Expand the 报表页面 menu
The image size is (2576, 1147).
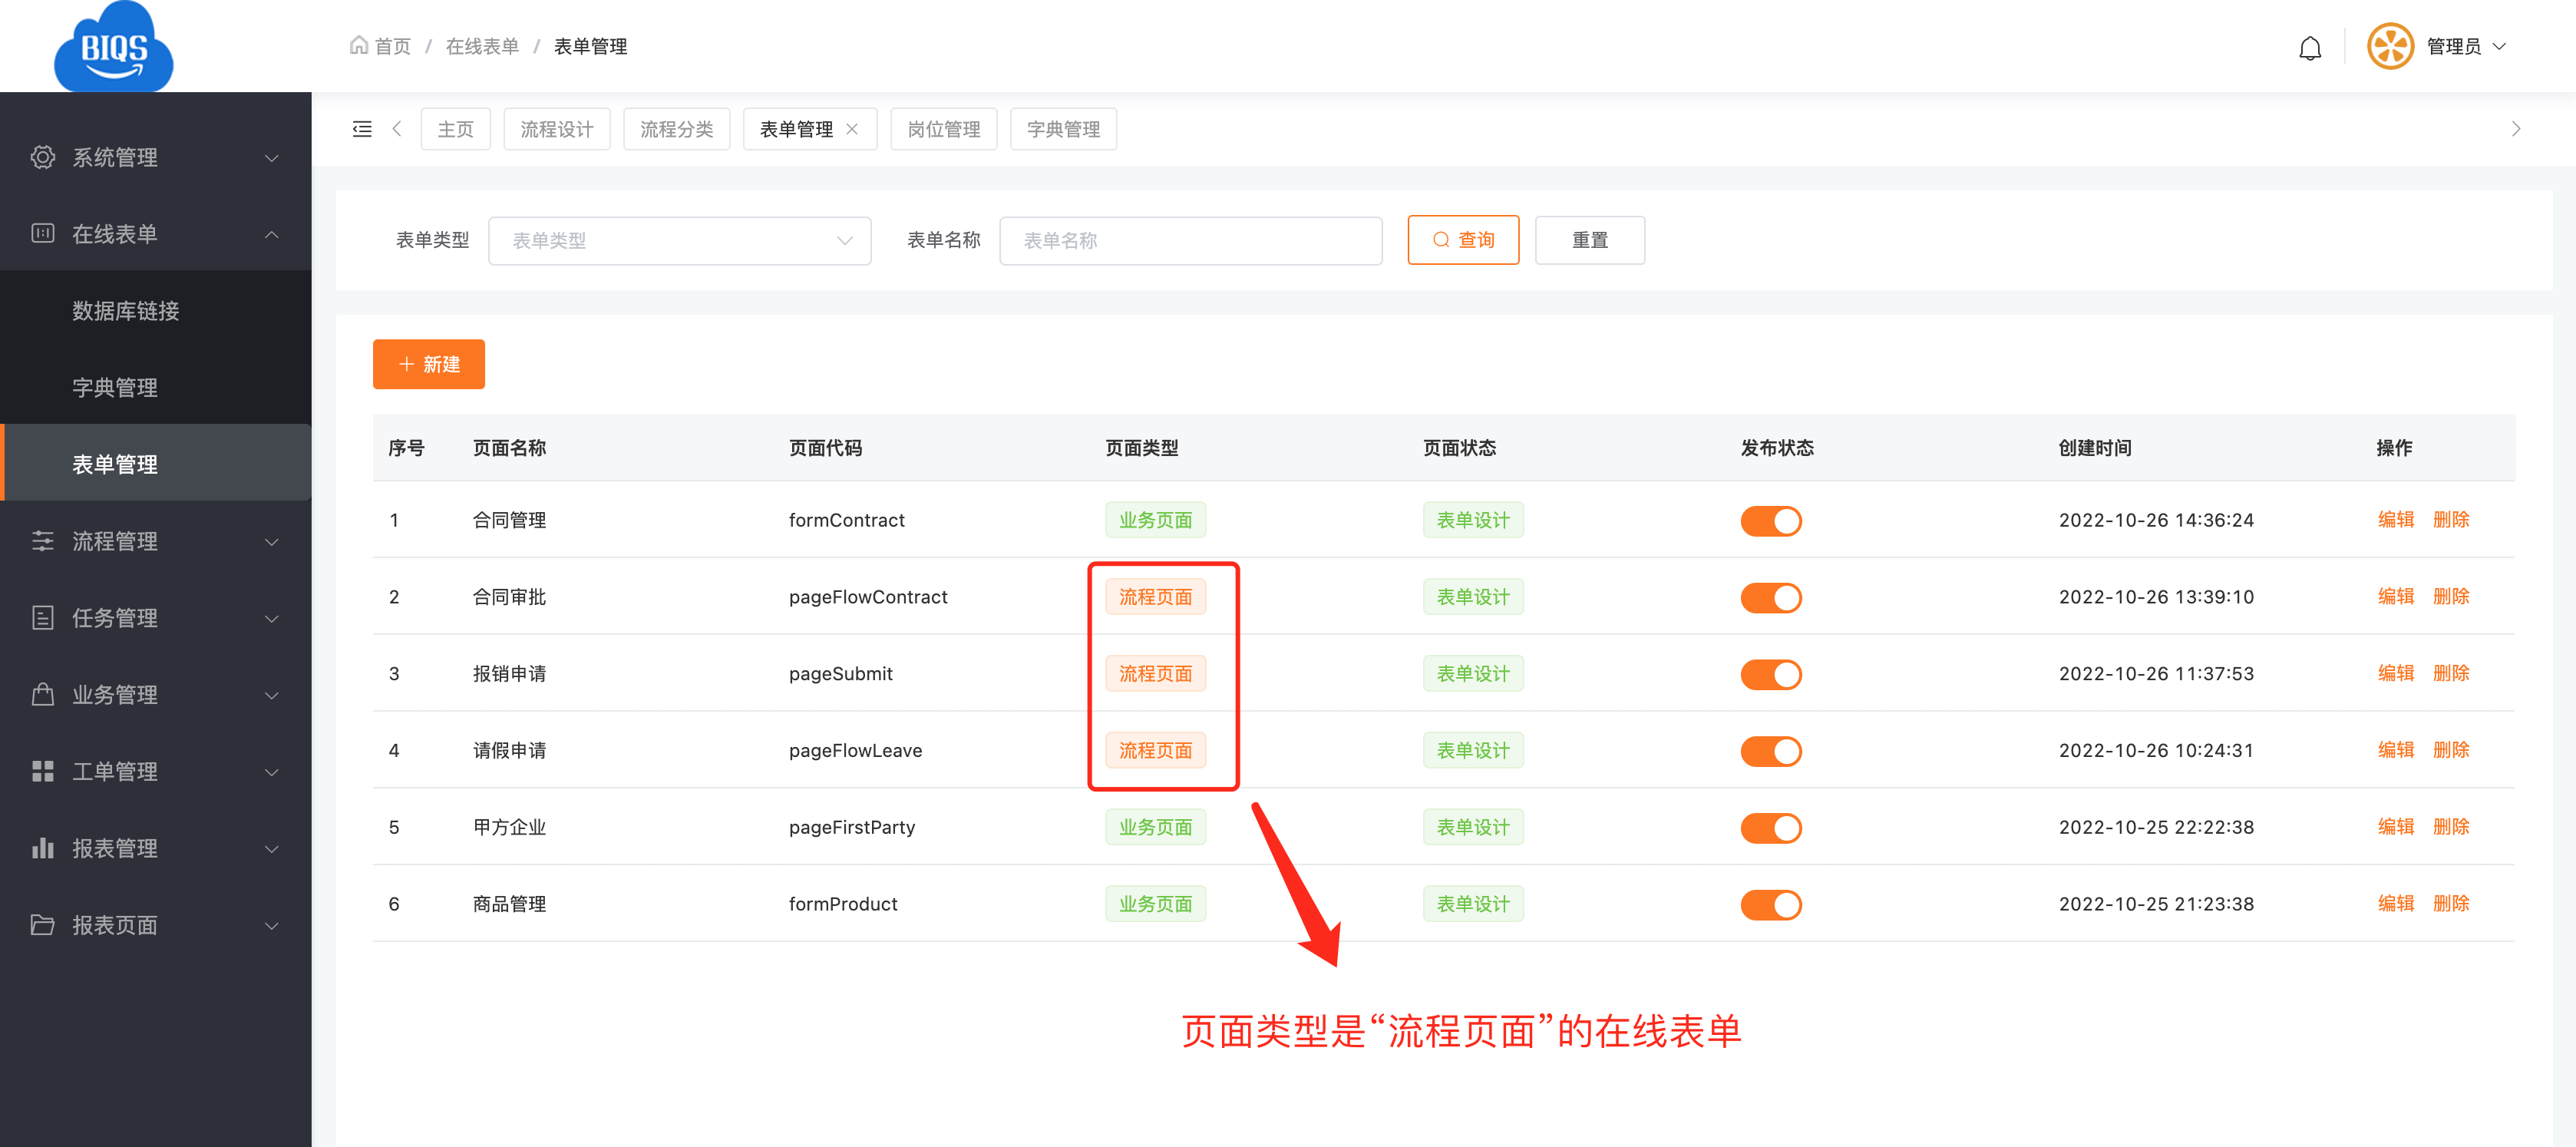click(156, 924)
